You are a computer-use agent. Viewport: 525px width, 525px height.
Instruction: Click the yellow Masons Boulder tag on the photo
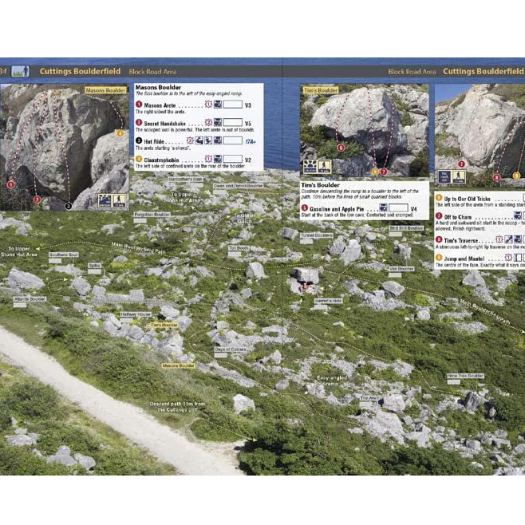click(x=105, y=90)
